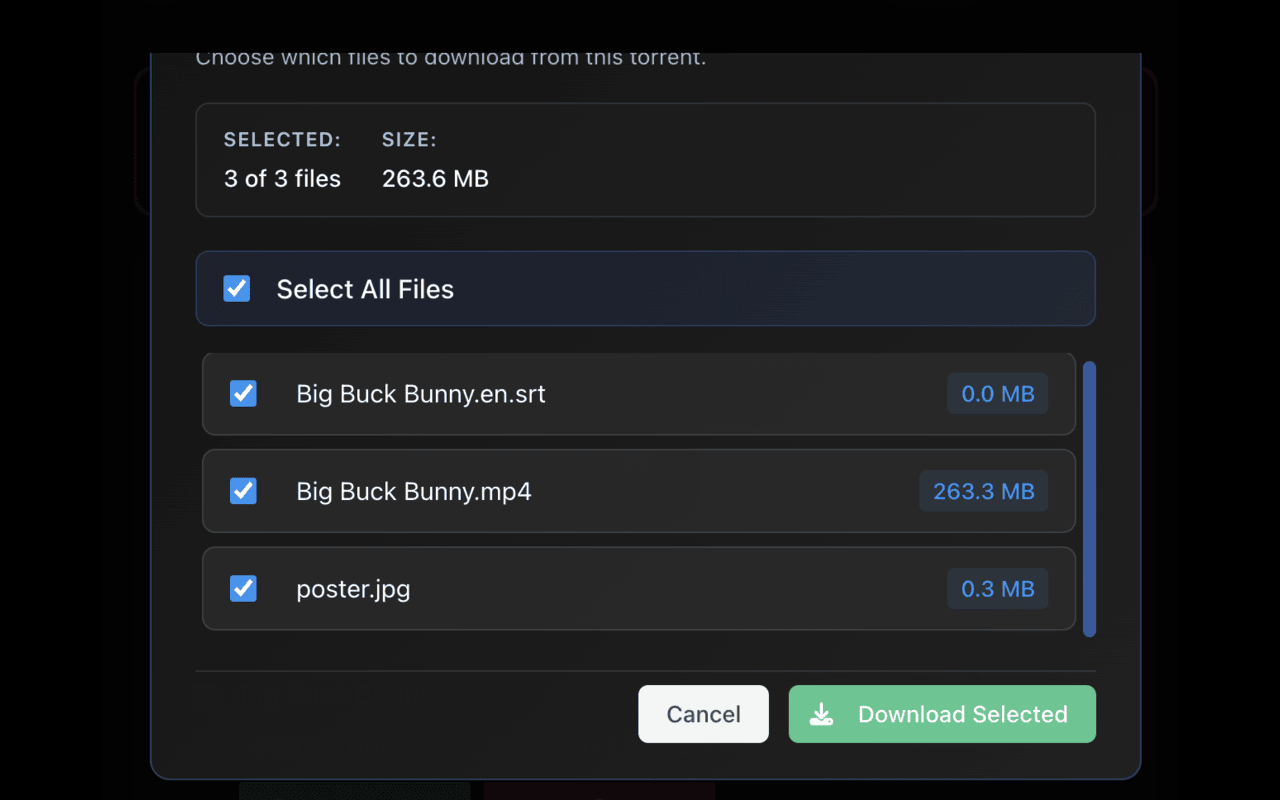The width and height of the screenshot is (1280, 800).
Task: Click the SELECTED: heading
Action: [x=282, y=140]
